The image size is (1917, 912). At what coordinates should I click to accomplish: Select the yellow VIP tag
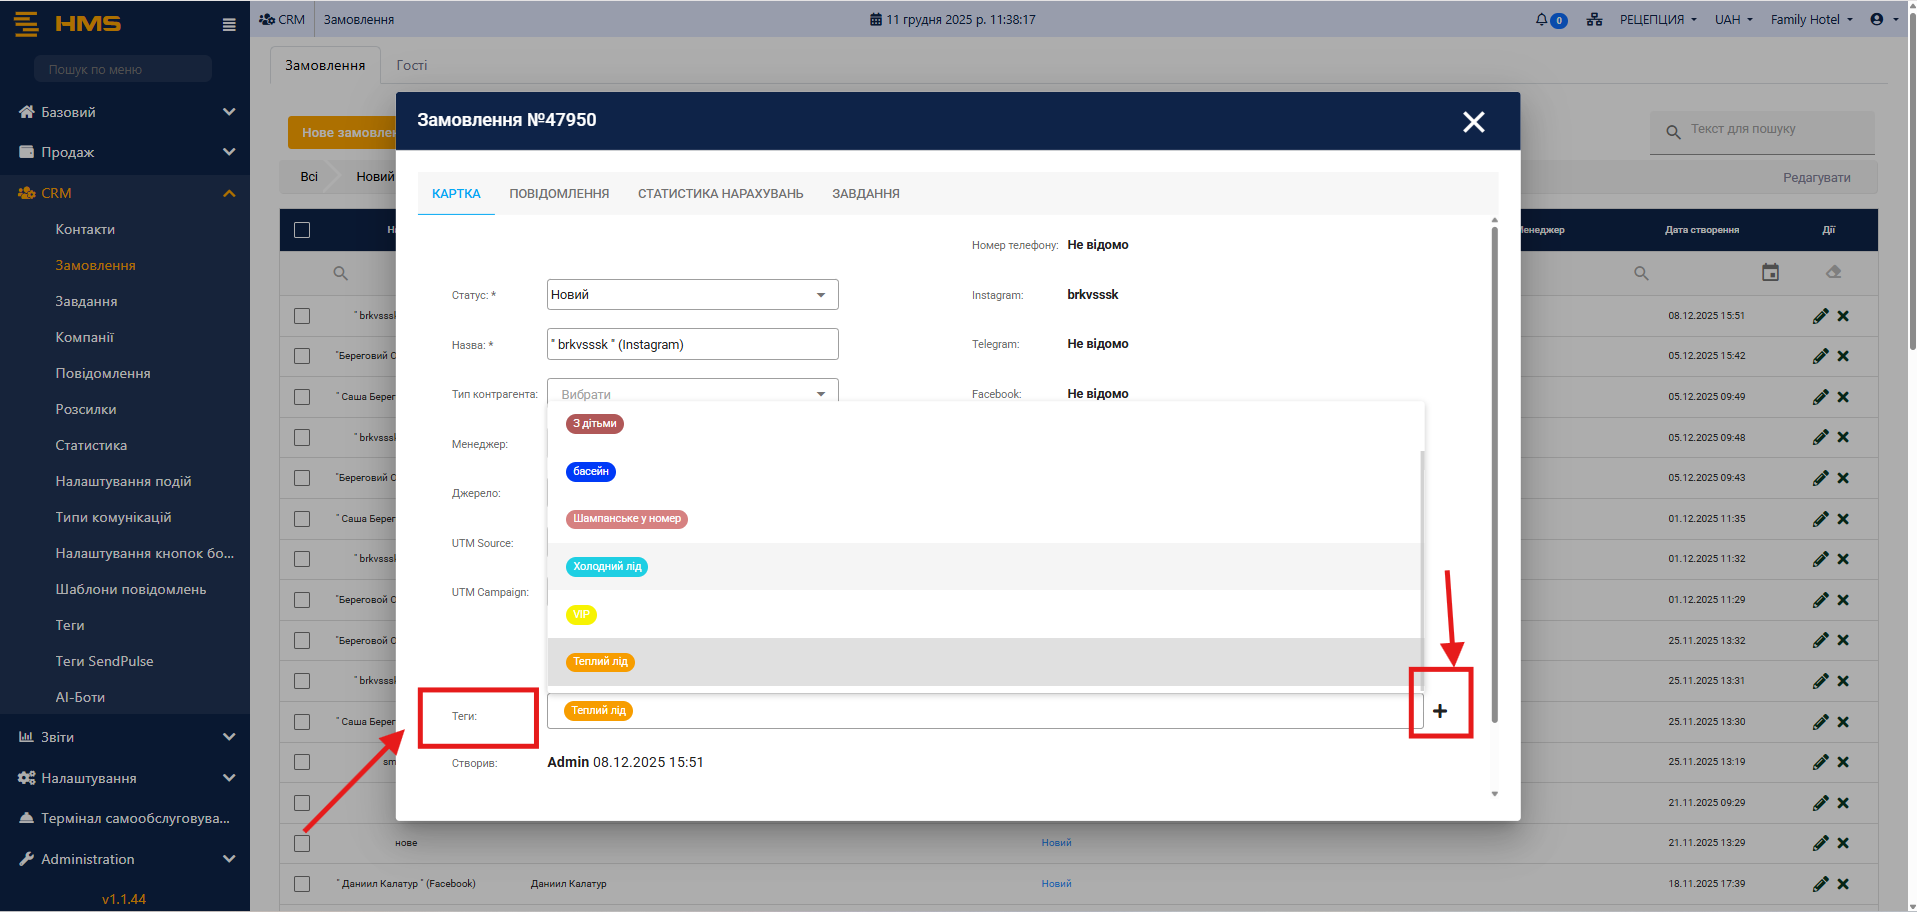[x=581, y=615]
